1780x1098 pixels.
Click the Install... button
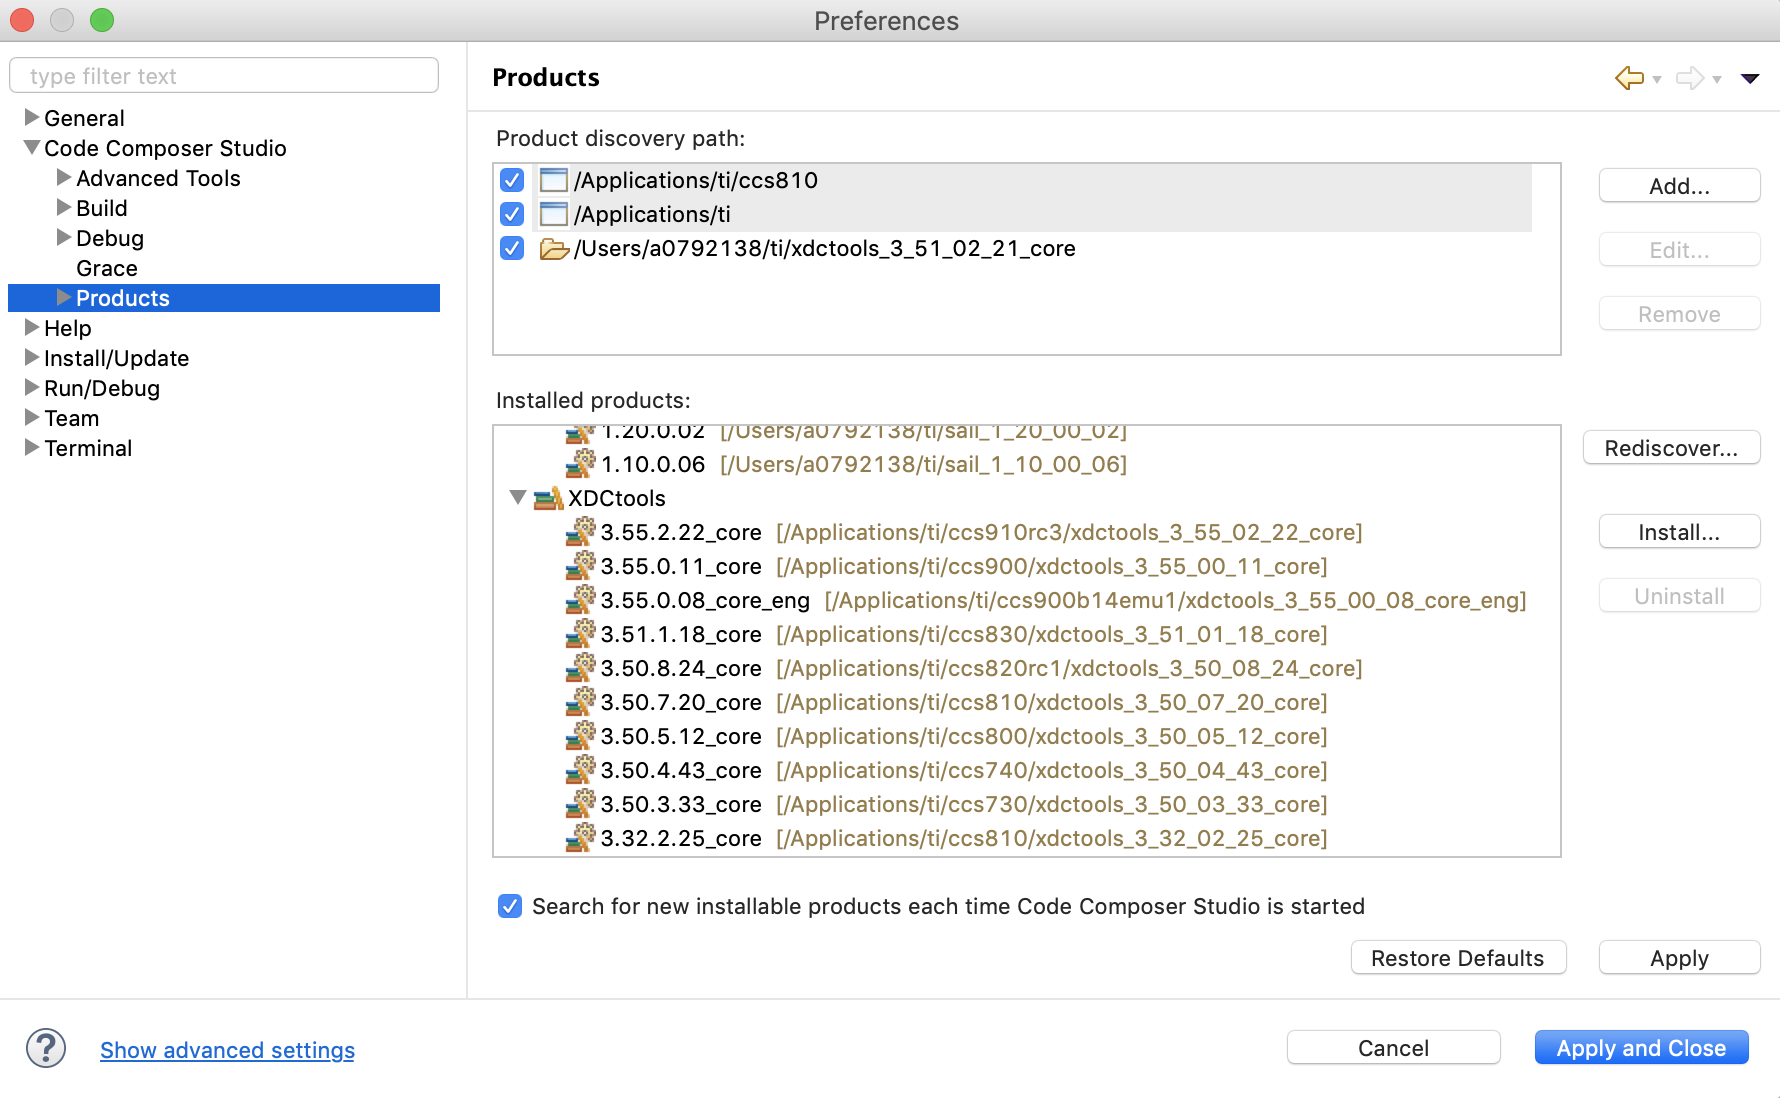pos(1680,532)
